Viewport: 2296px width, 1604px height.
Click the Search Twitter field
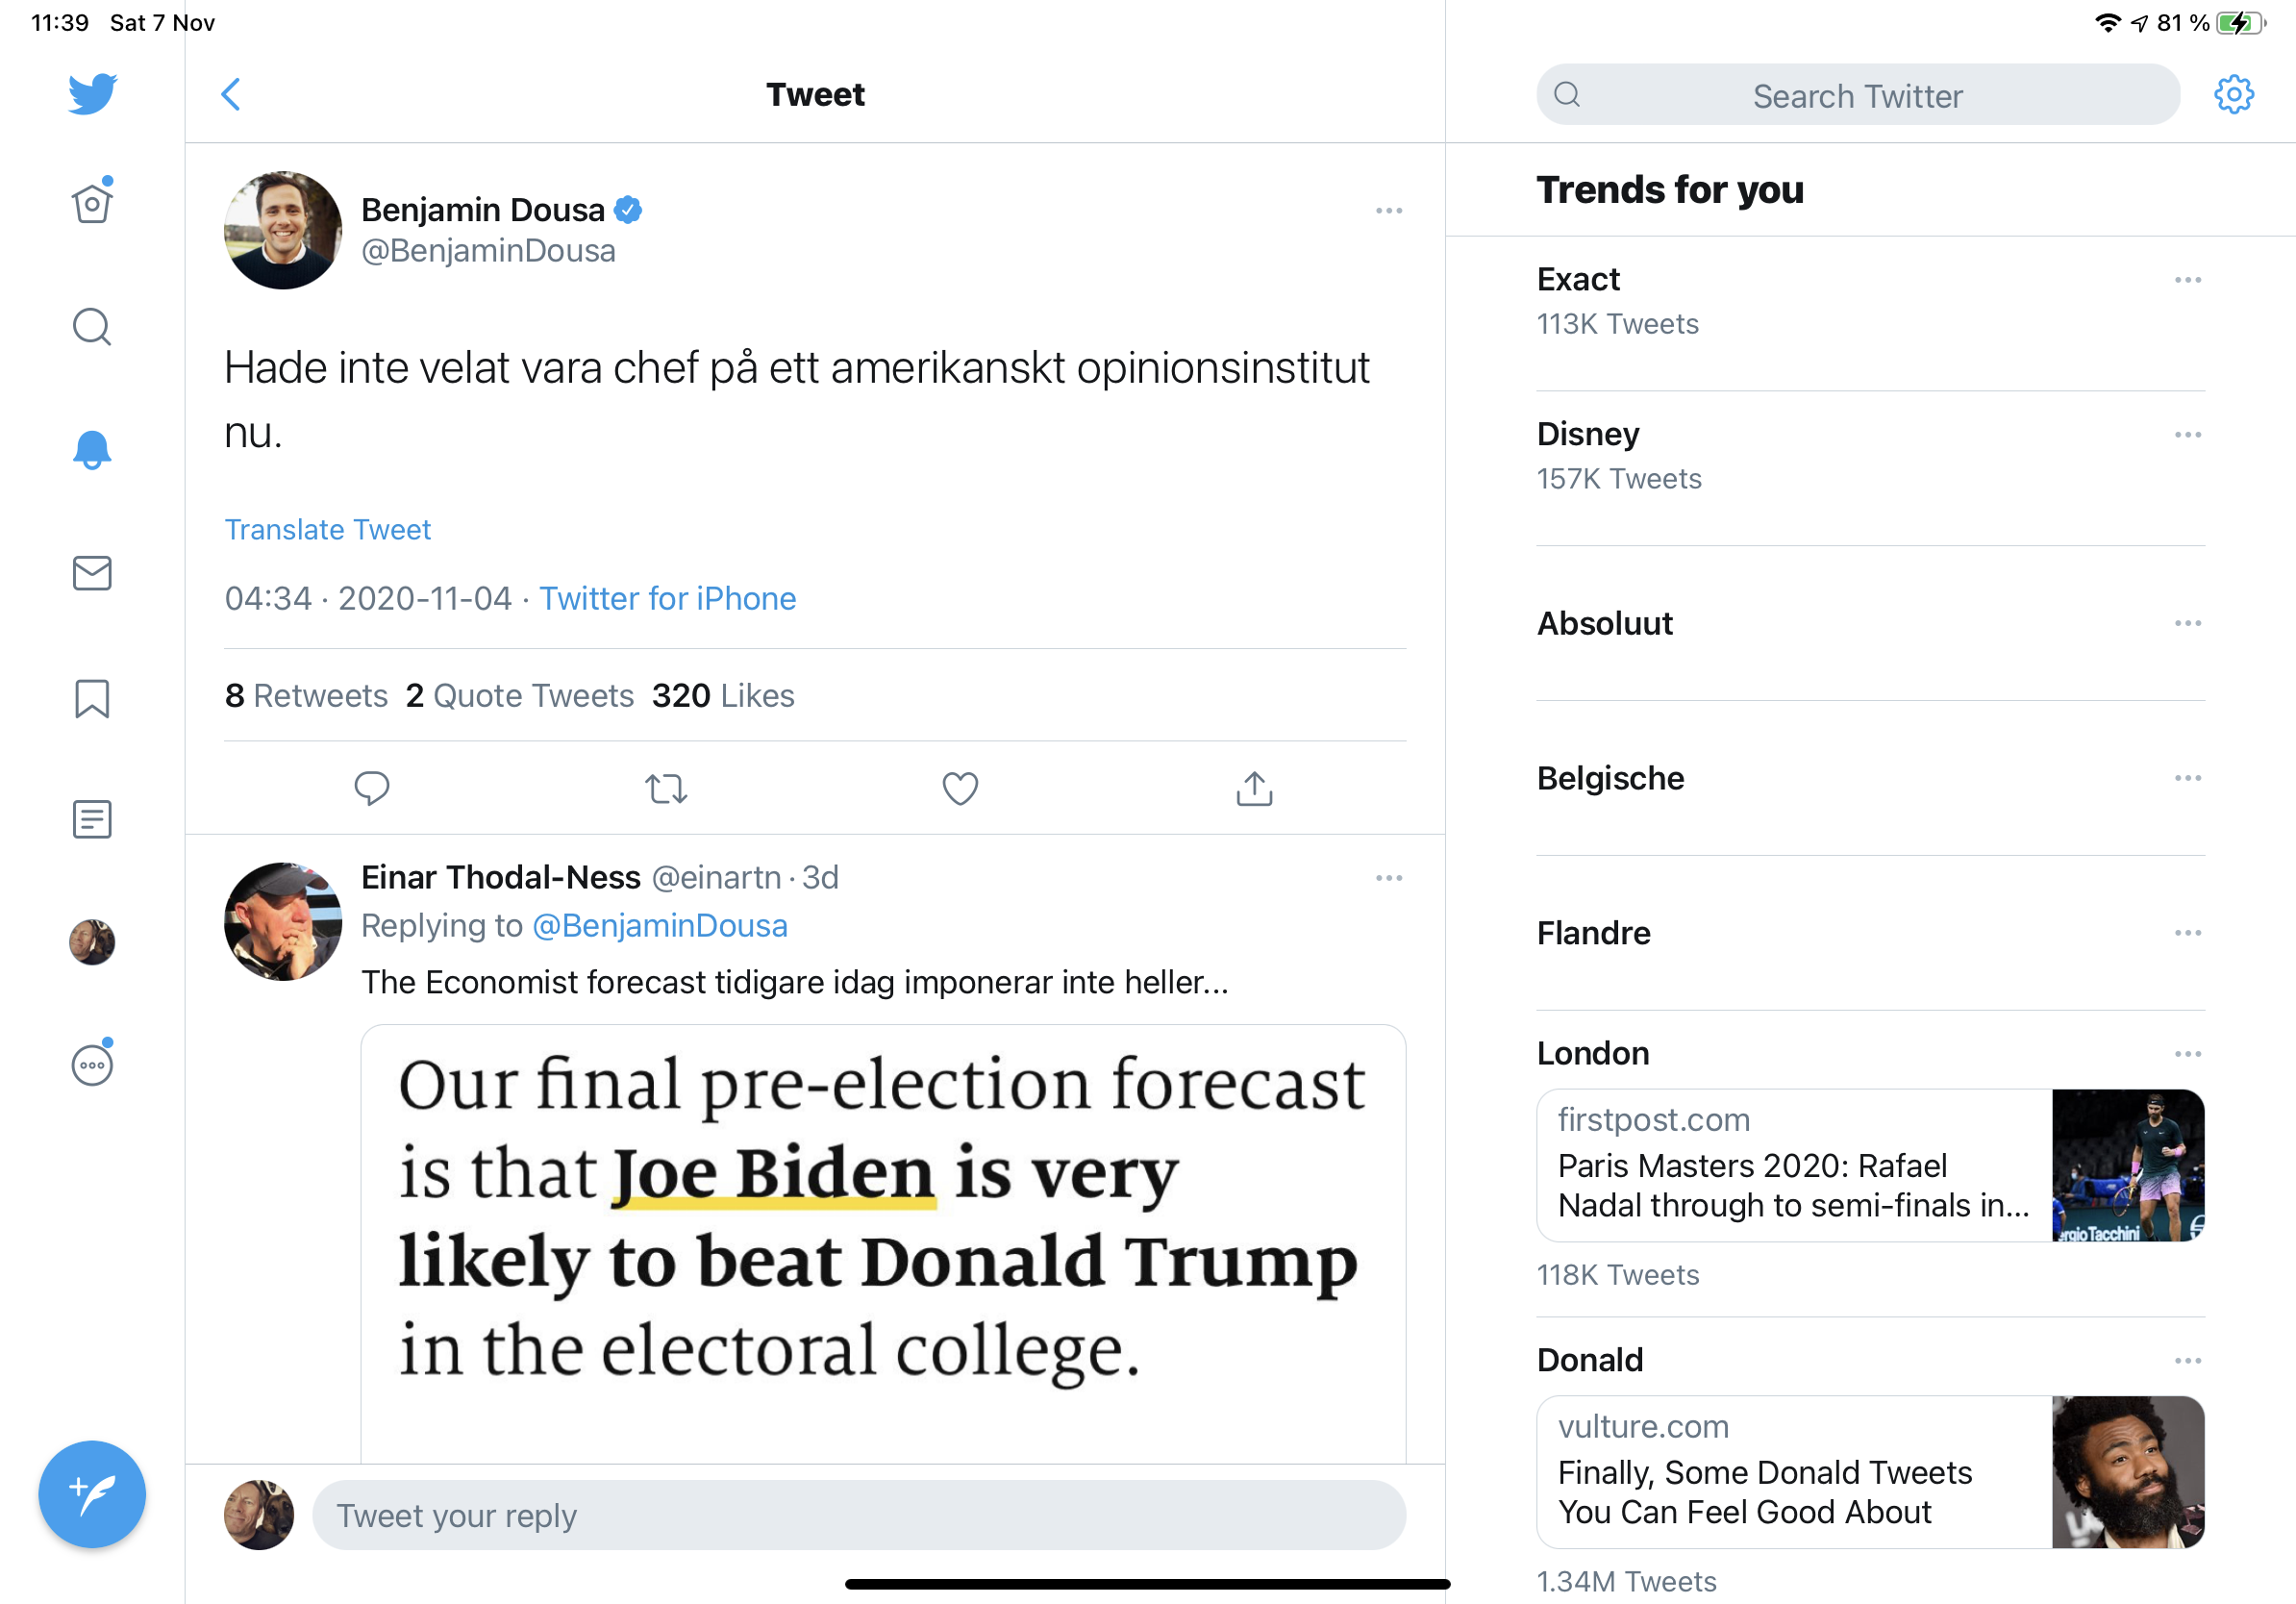(1857, 95)
